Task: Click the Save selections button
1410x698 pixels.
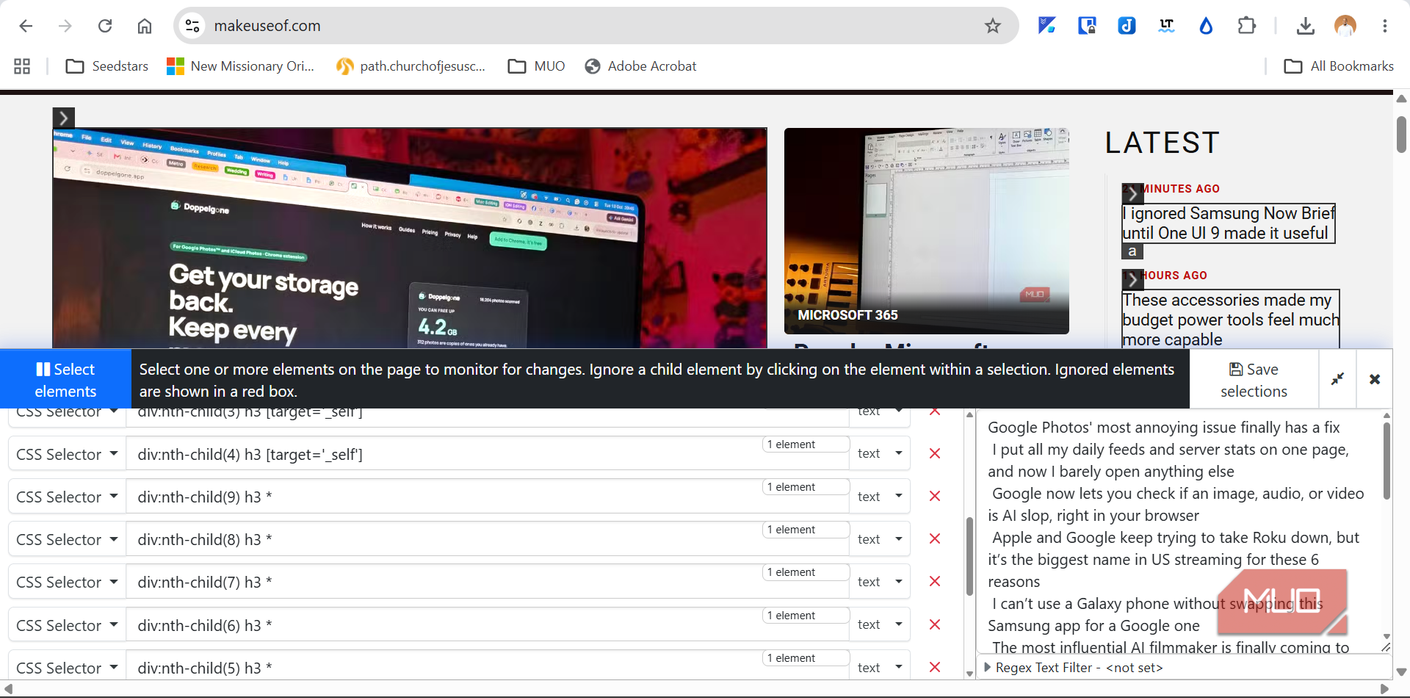Action: click(x=1254, y=380)
